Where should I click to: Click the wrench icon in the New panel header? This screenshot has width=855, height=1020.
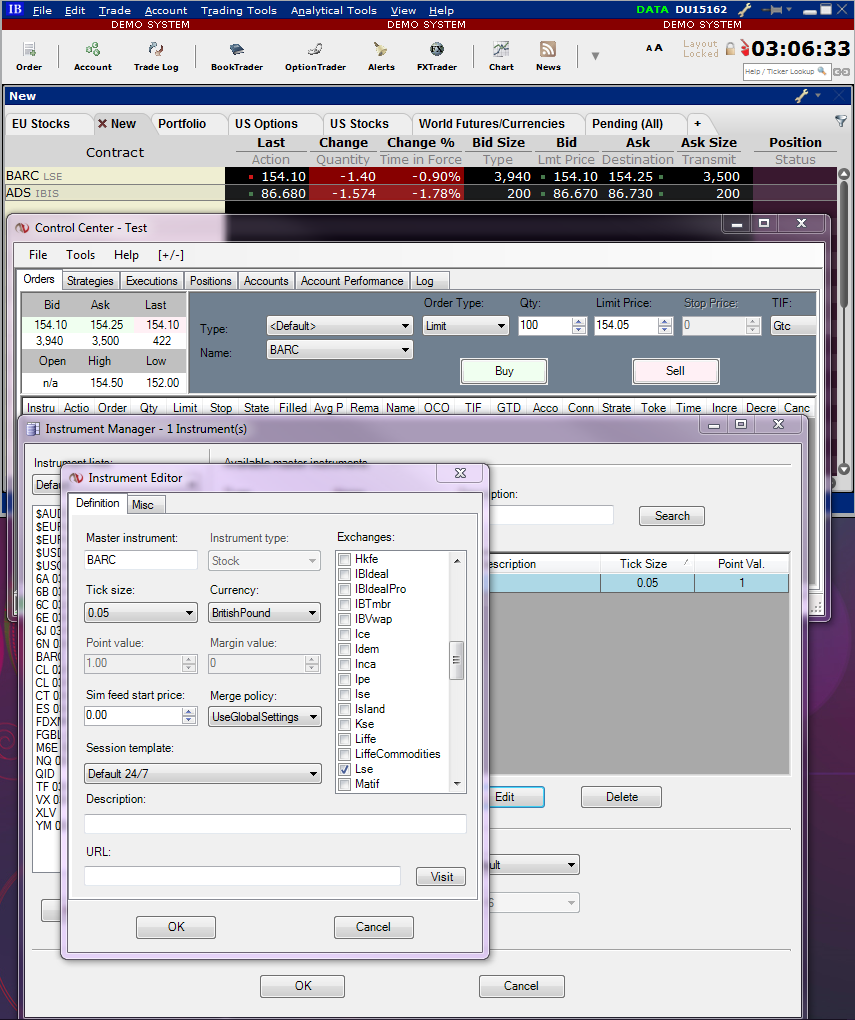pyautogui.click(x=802, y=96)
